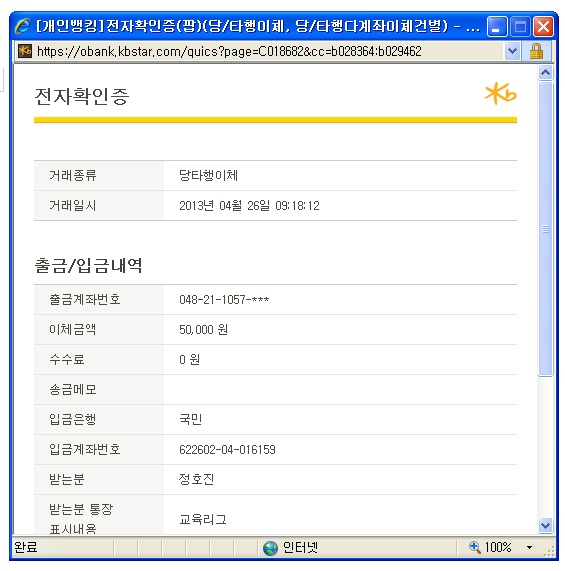This screenshot has width=565, height=571.
Task: Click the Internet Explorer icon in title bar
Action: tap(23, 26)
